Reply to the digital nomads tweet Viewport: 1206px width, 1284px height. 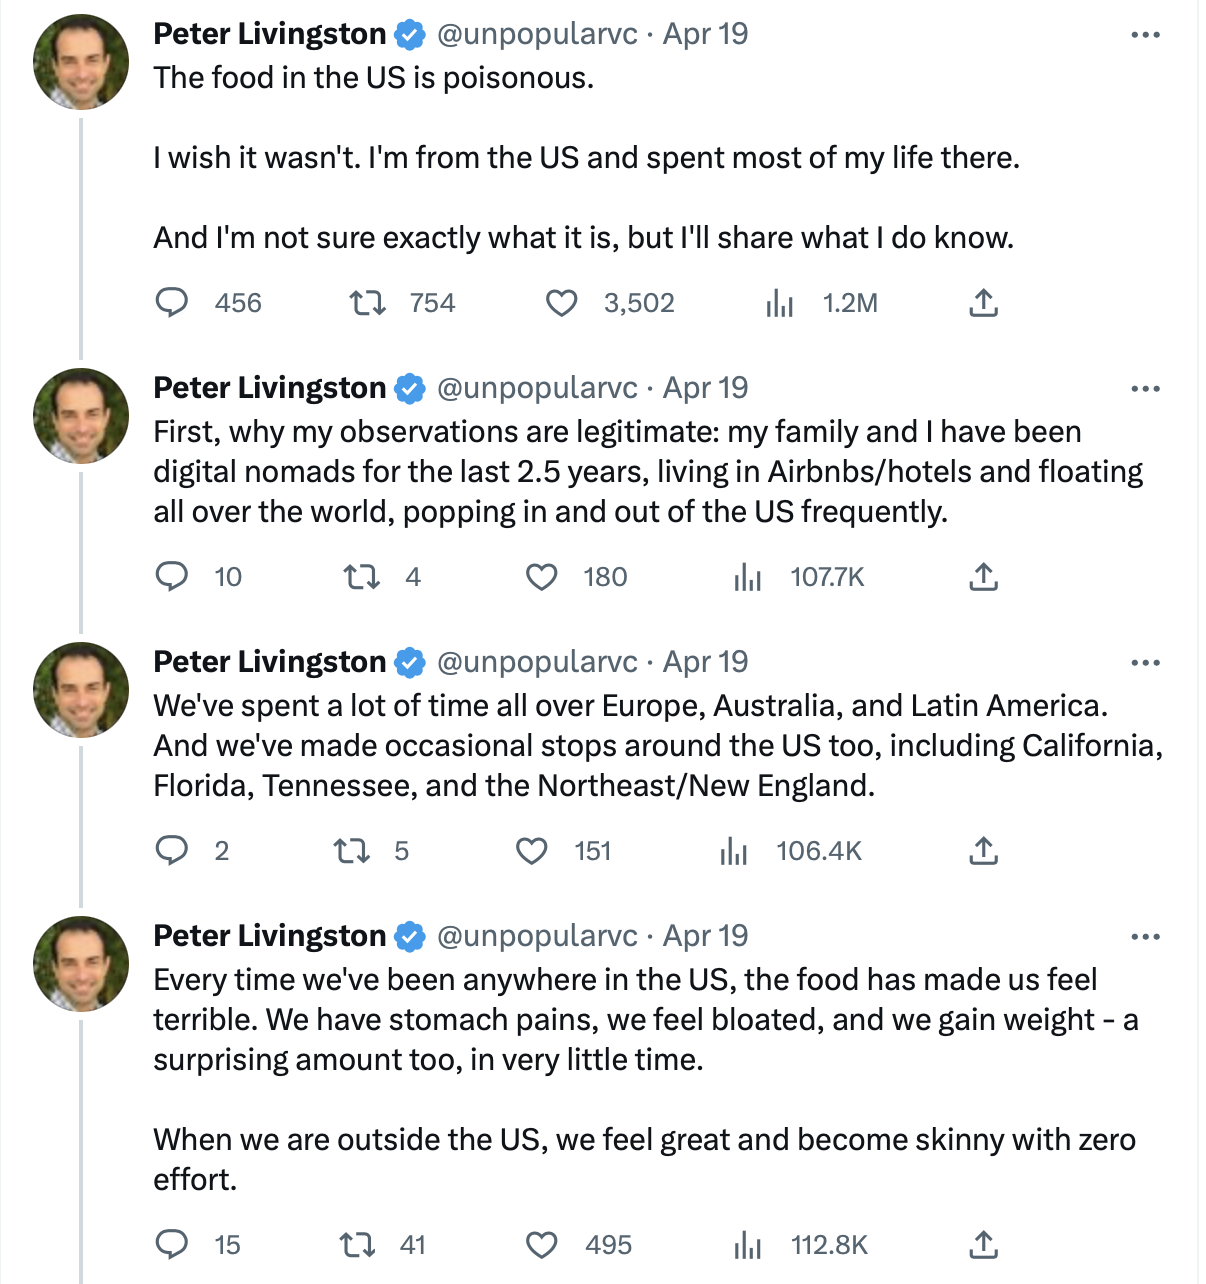(172, 576)
